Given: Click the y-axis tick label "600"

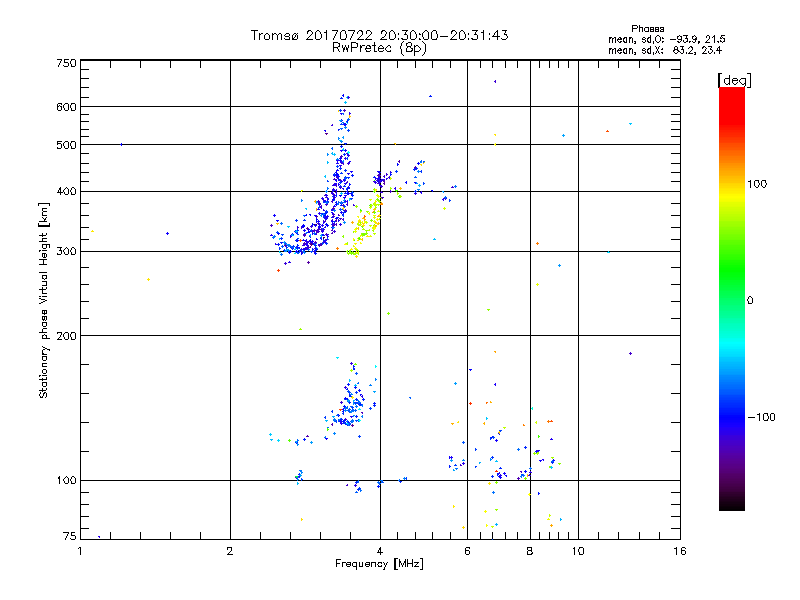Looking at the screenshot, I should 66,107.
